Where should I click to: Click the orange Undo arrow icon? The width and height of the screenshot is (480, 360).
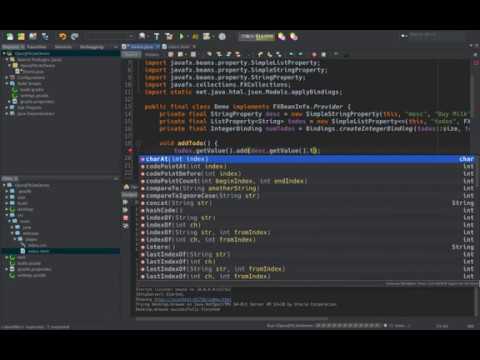[62, 36]
